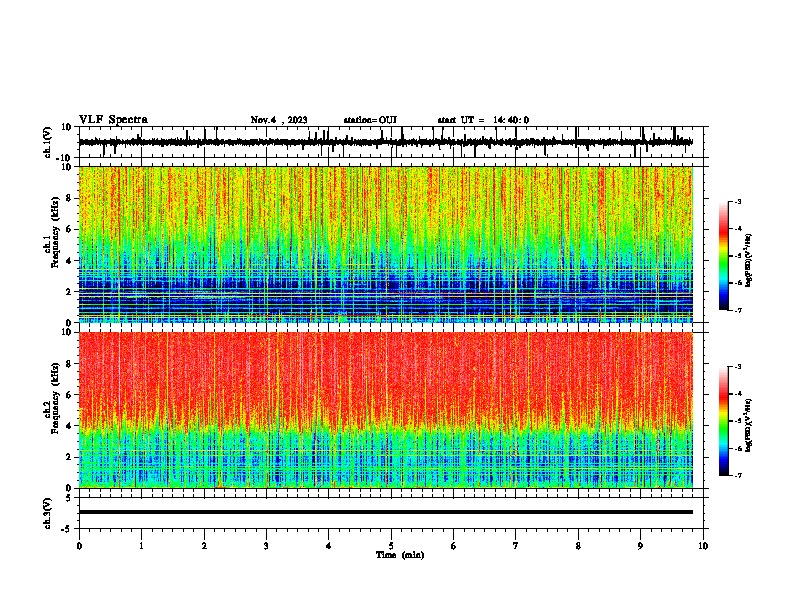The image size is (792, 612).
Task: Click the ch.2 spectrogram panel
Action: [x=386, y=410]
